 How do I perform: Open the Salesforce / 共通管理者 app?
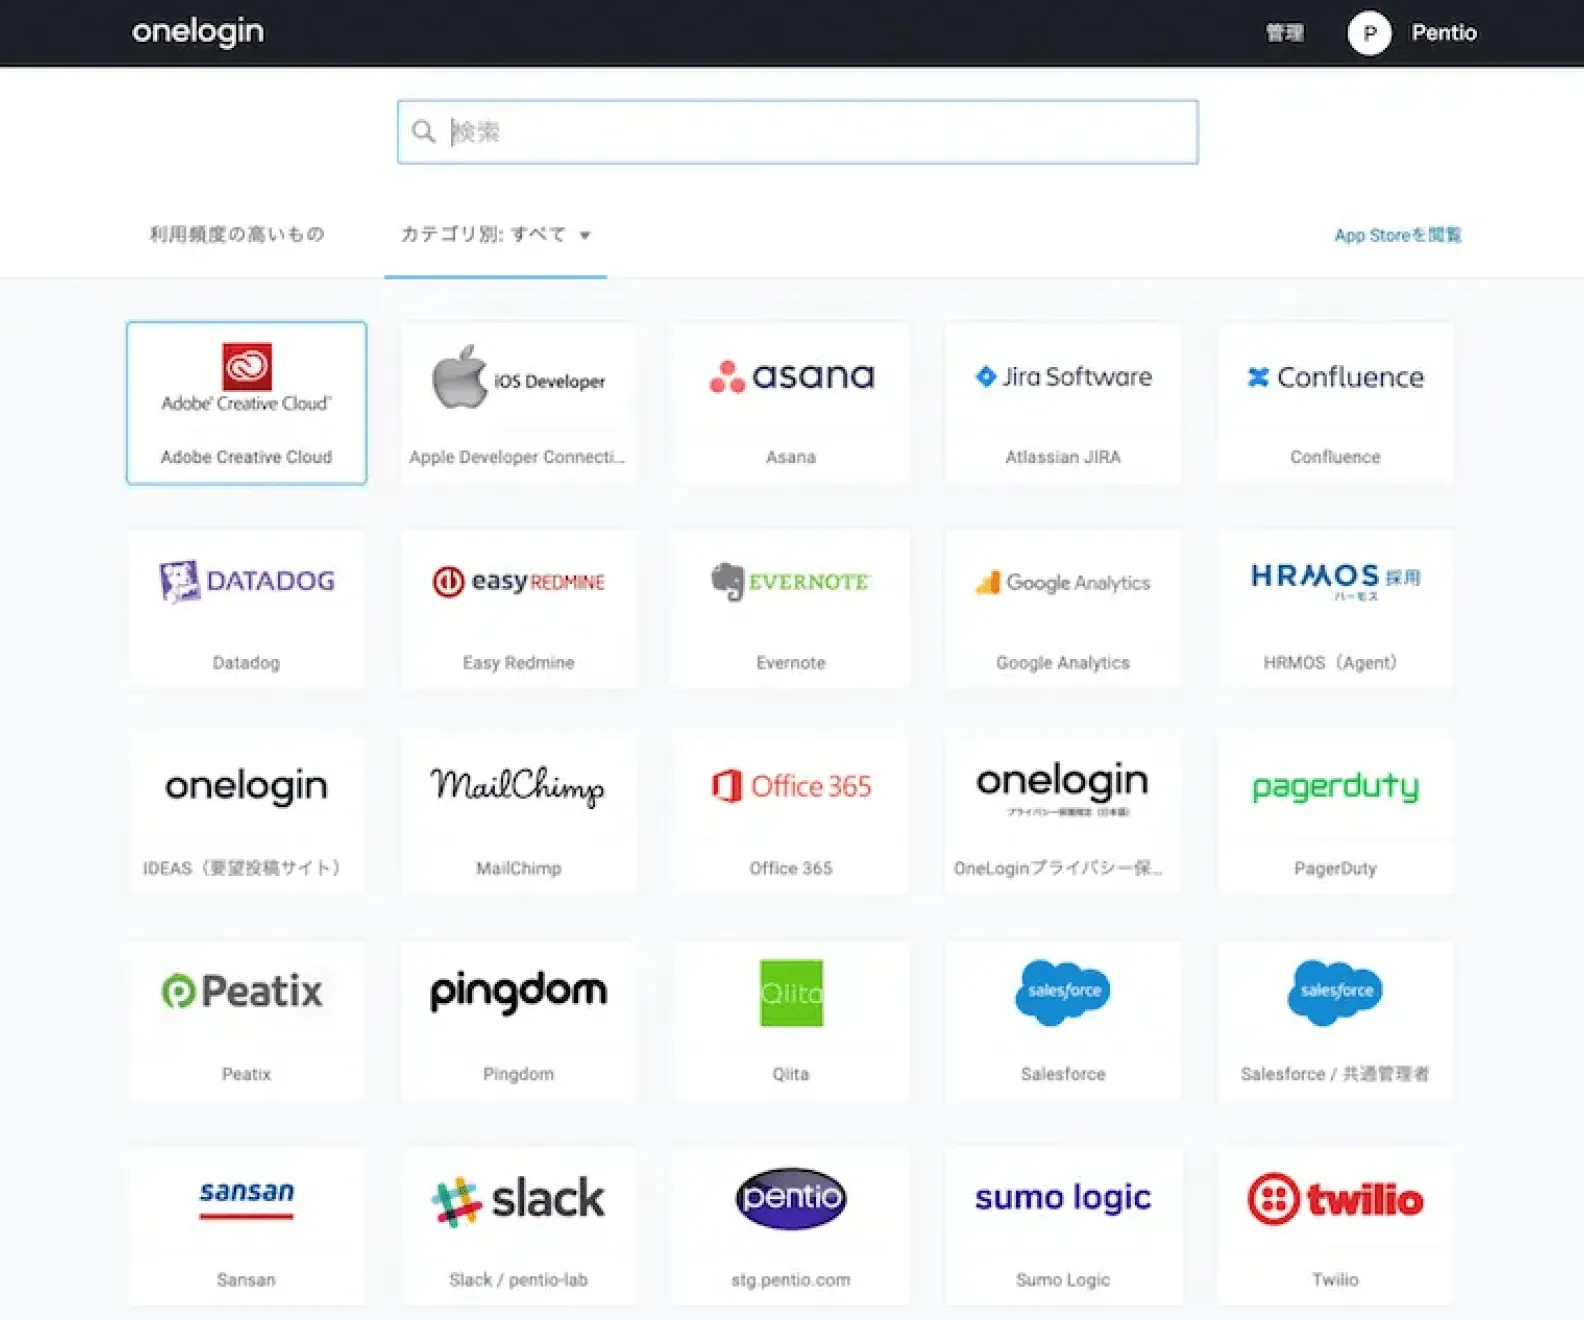pos(1335,1020)
